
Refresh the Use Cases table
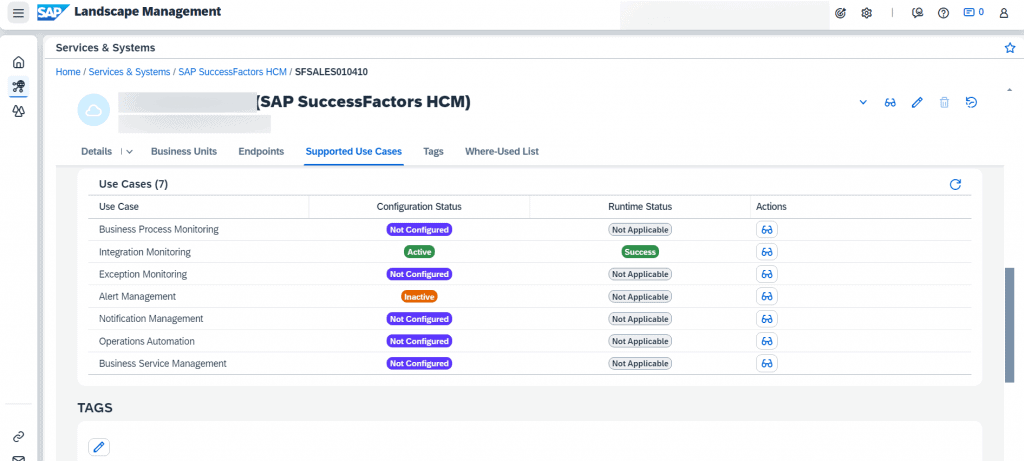[x=955, y=184]
